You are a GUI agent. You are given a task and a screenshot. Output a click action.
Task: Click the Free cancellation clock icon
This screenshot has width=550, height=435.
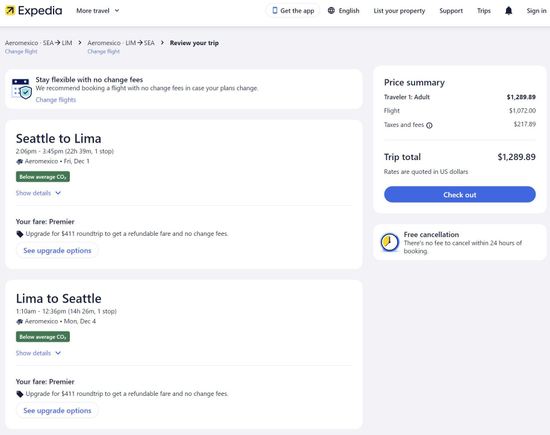(390, 242)
